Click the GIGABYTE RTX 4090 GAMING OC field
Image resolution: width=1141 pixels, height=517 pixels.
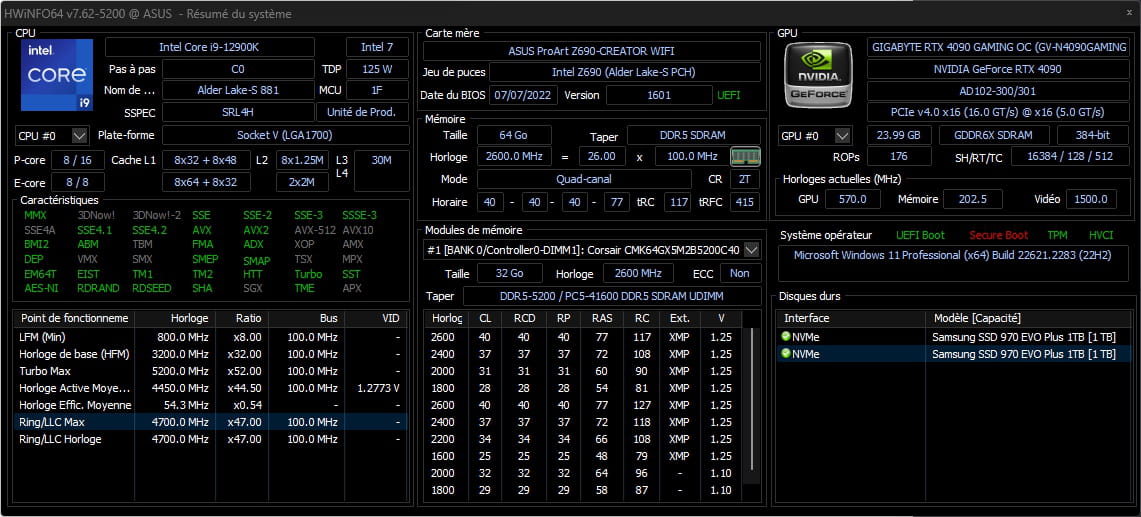click(x=999, y=47)
